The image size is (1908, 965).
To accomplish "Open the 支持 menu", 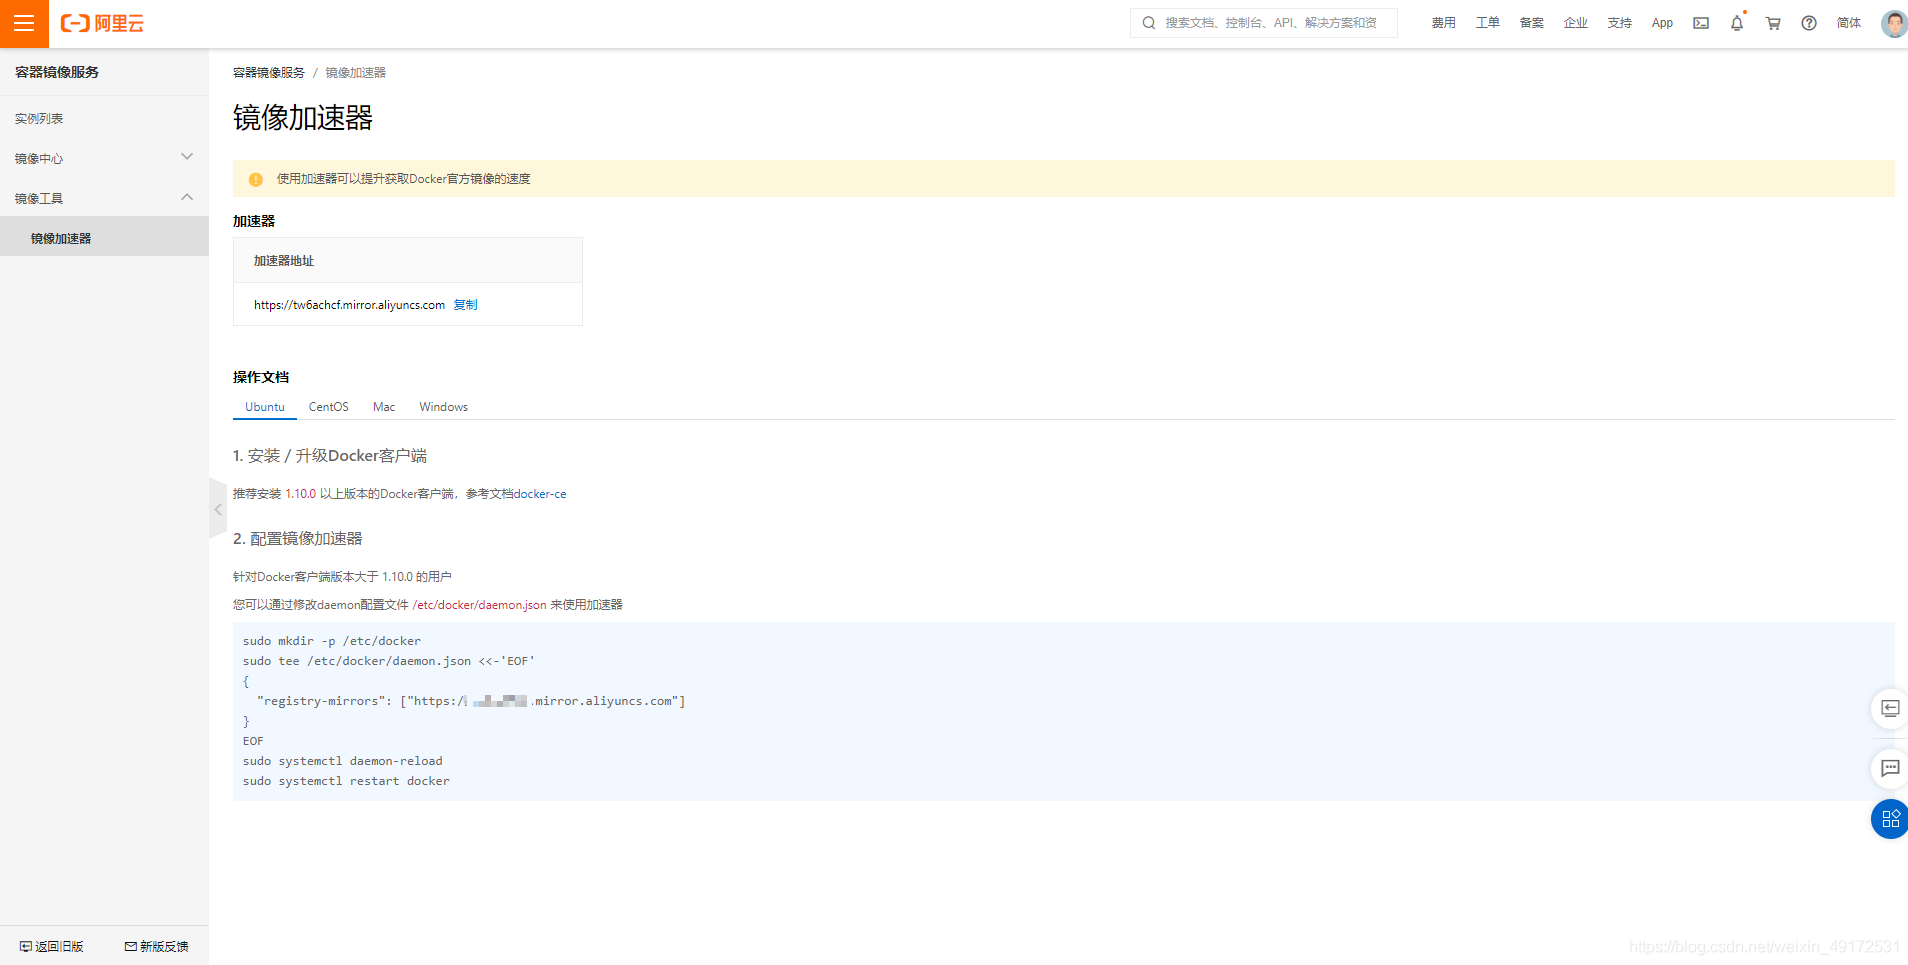I will point(1619,23).
